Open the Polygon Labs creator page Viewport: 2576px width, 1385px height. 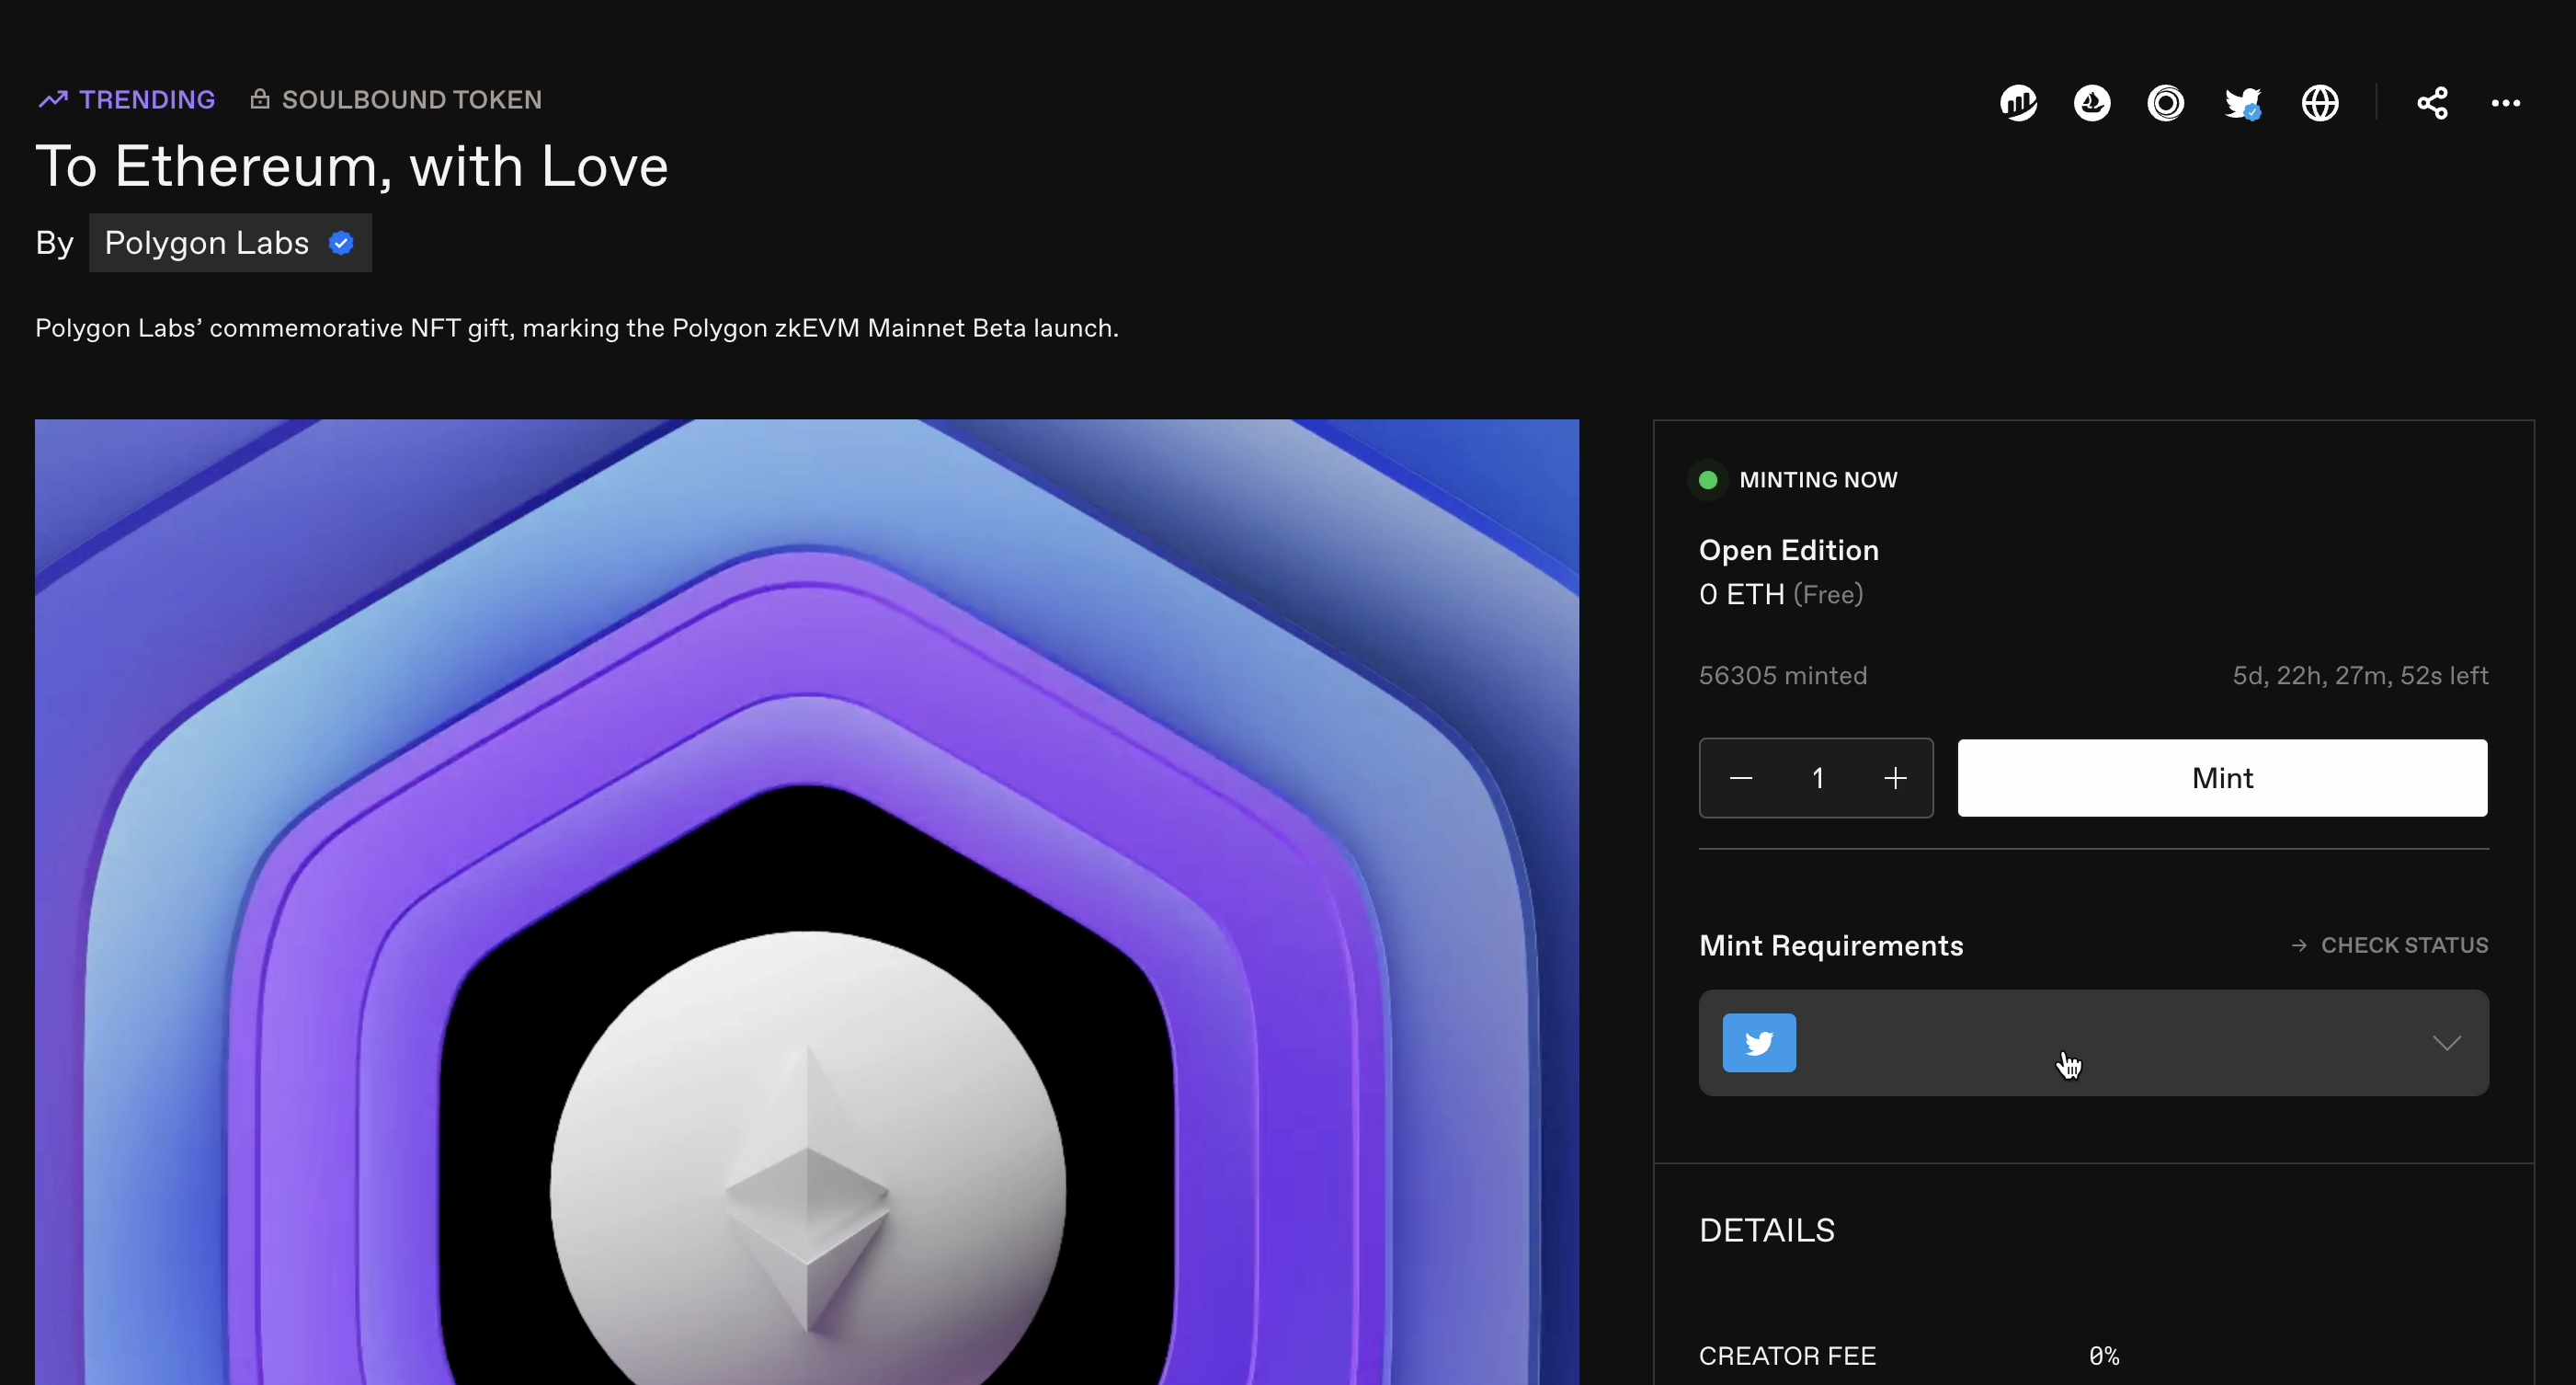pyautogui.click(x=207, y=243)
